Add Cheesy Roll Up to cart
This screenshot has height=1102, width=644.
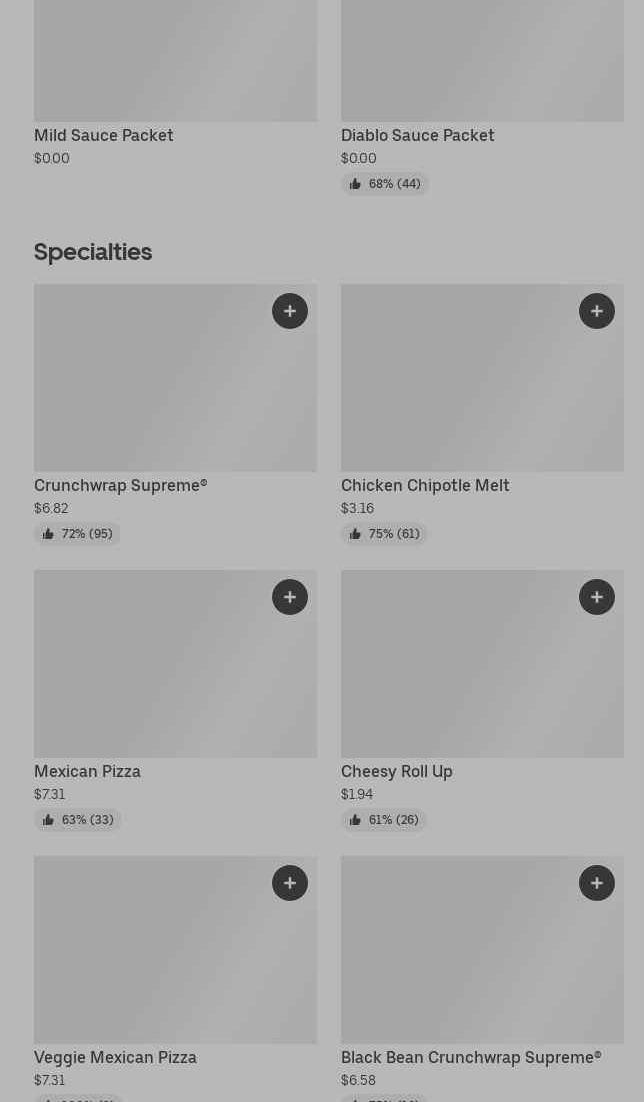coord(597,597)
